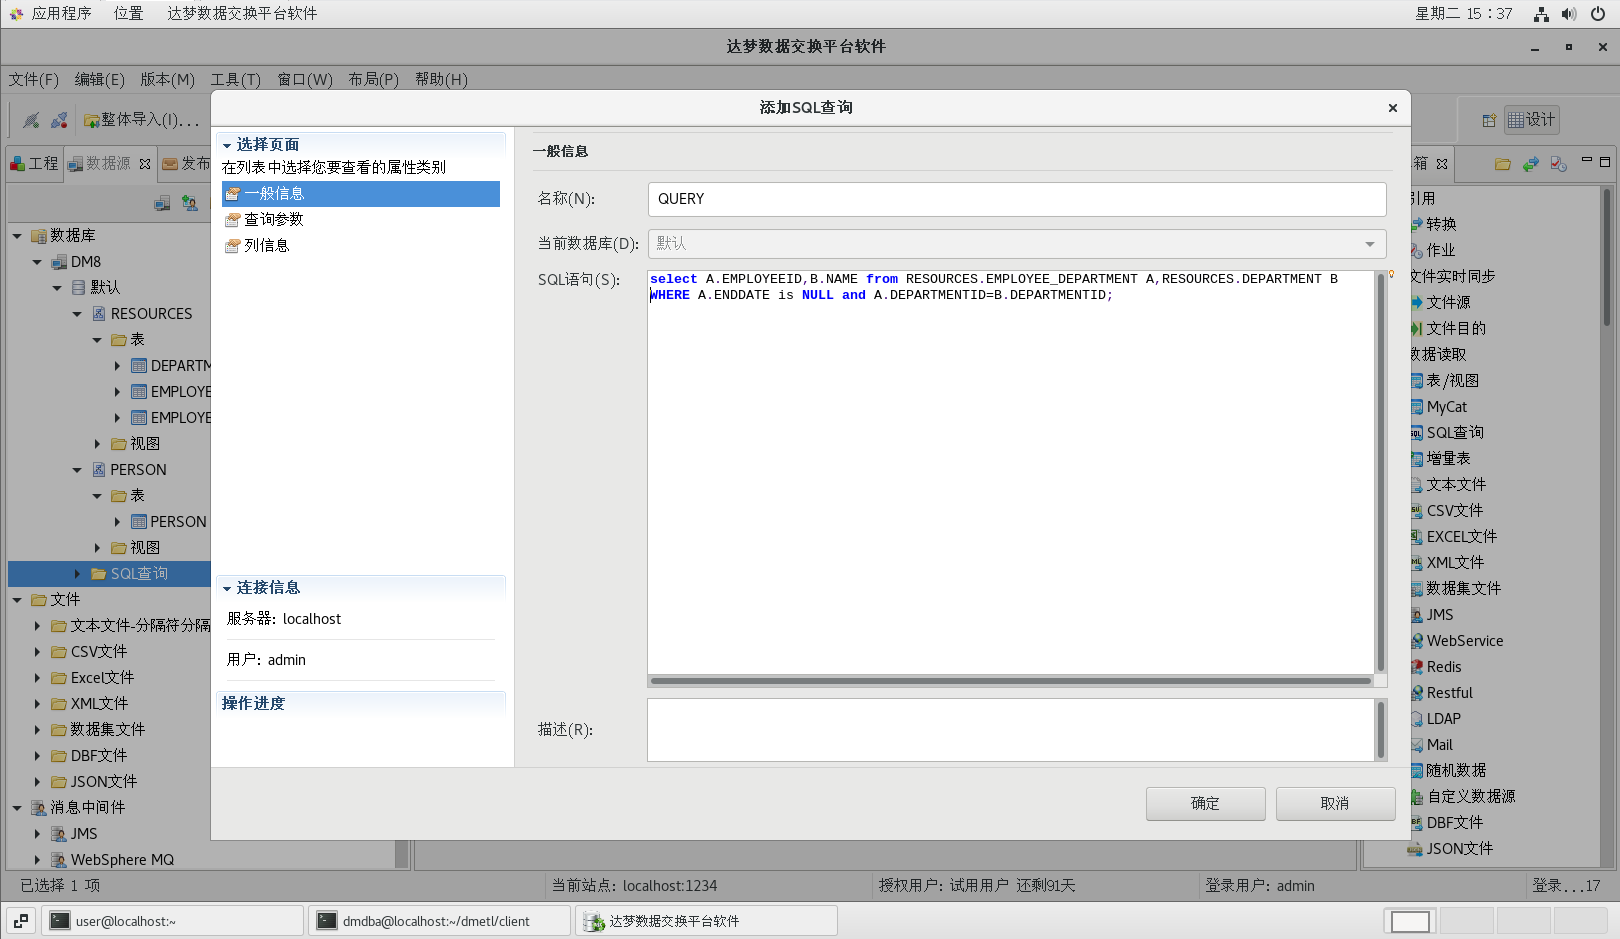This screenshot has height=939, width=1620.
Task: Click the 名称 input field containing QUERY
Action: pyautogui.click(x=1017, y=199)
